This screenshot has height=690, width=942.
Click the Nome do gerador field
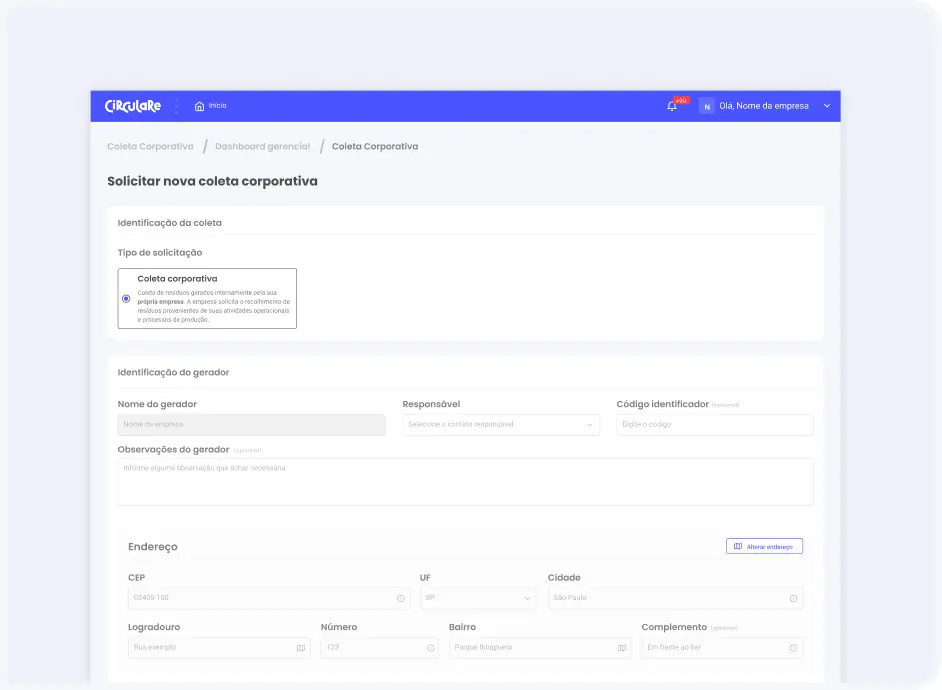point(252,425)
